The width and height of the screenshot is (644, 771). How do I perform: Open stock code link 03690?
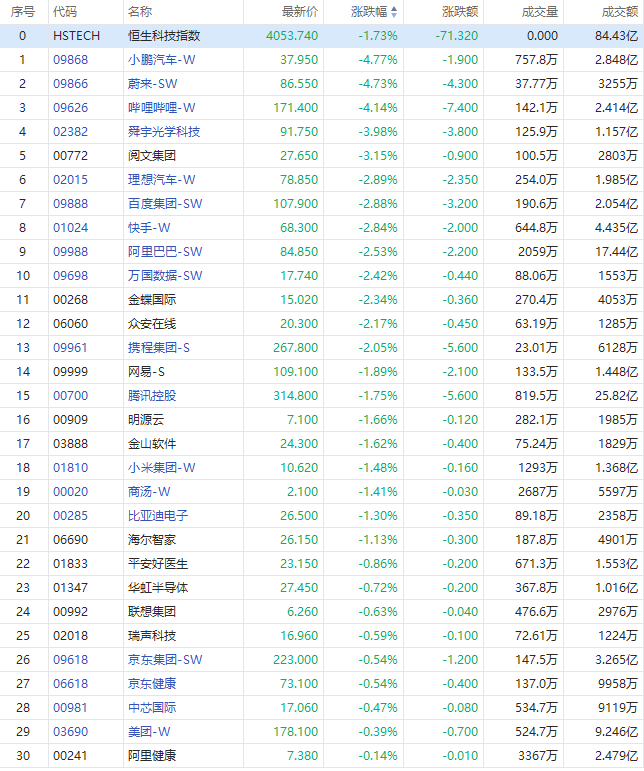70,732
